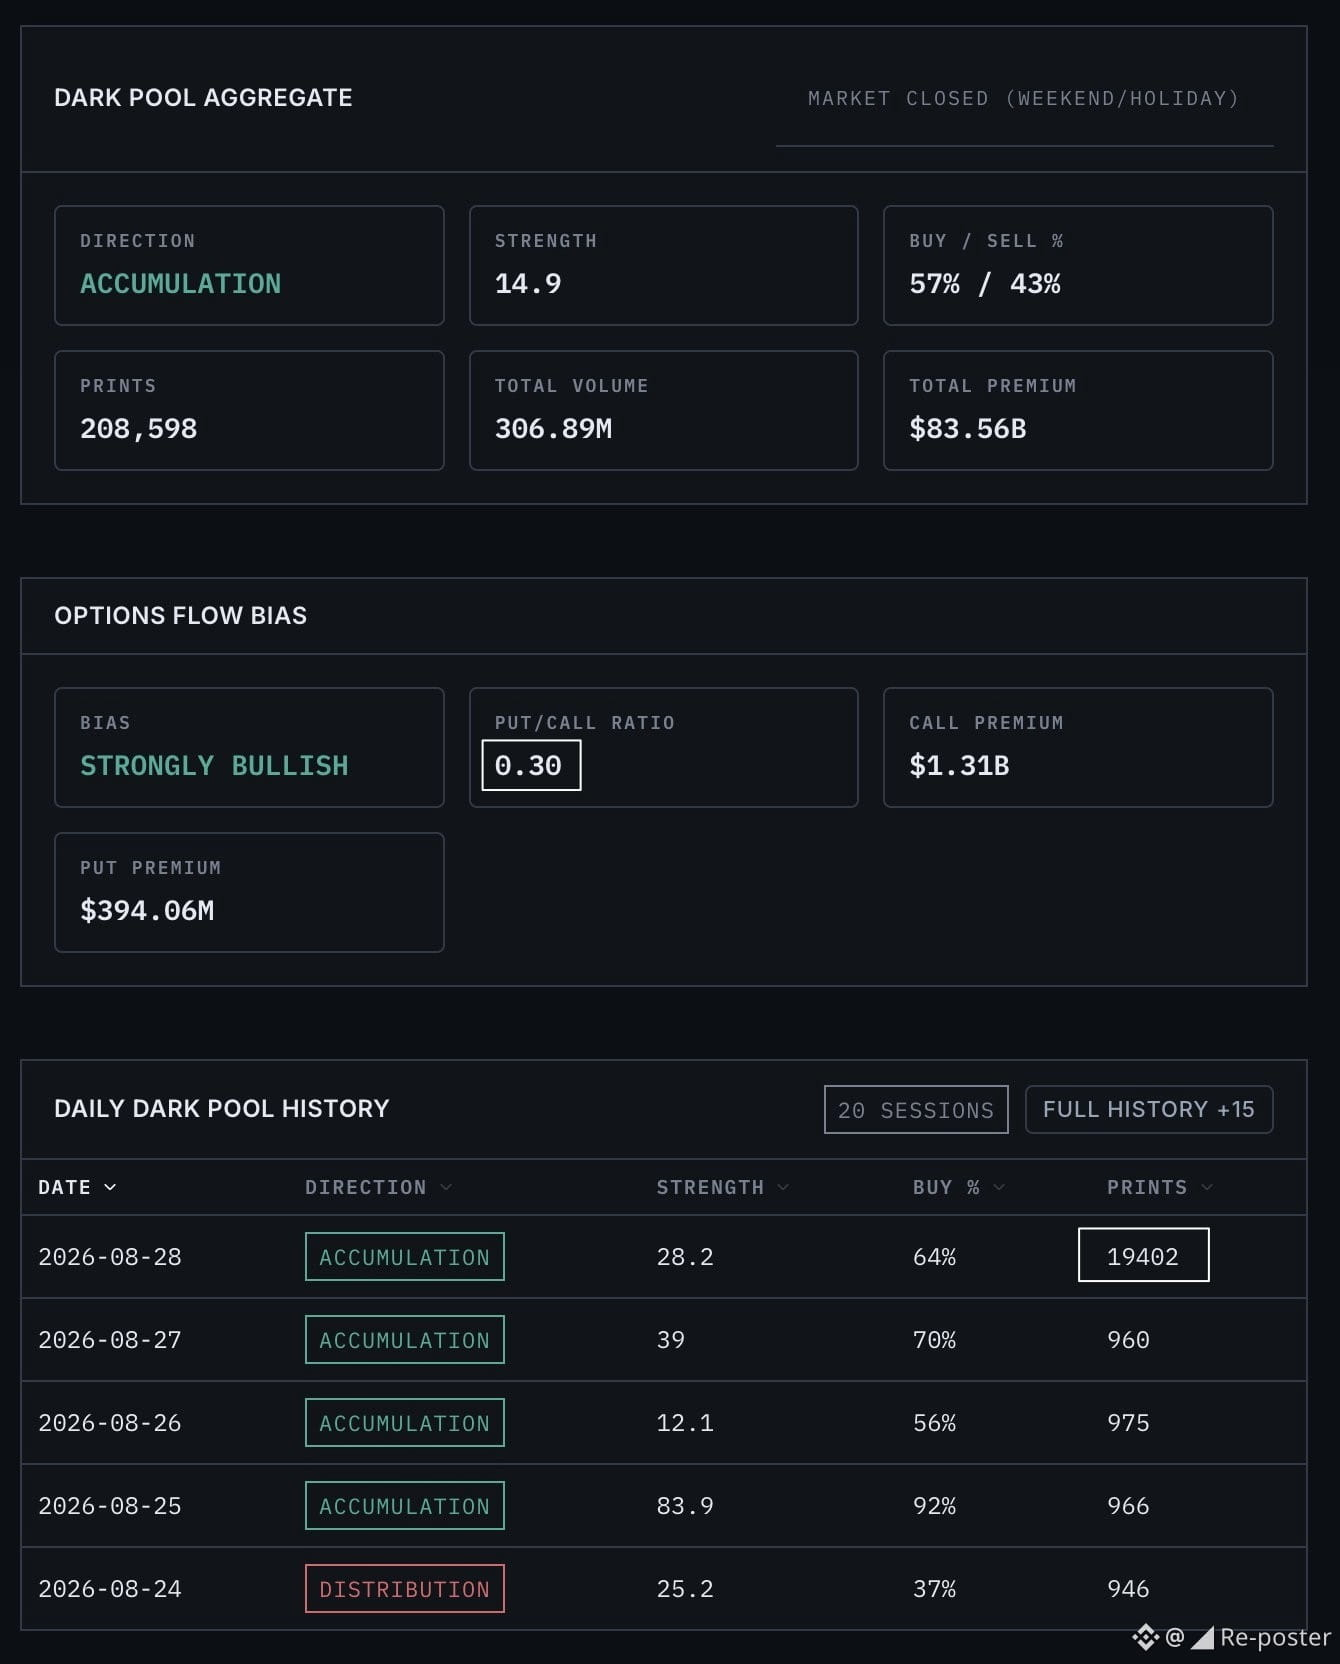Select the 20 SESSIONS view

pyautogui.click(x=916, y=1110)
